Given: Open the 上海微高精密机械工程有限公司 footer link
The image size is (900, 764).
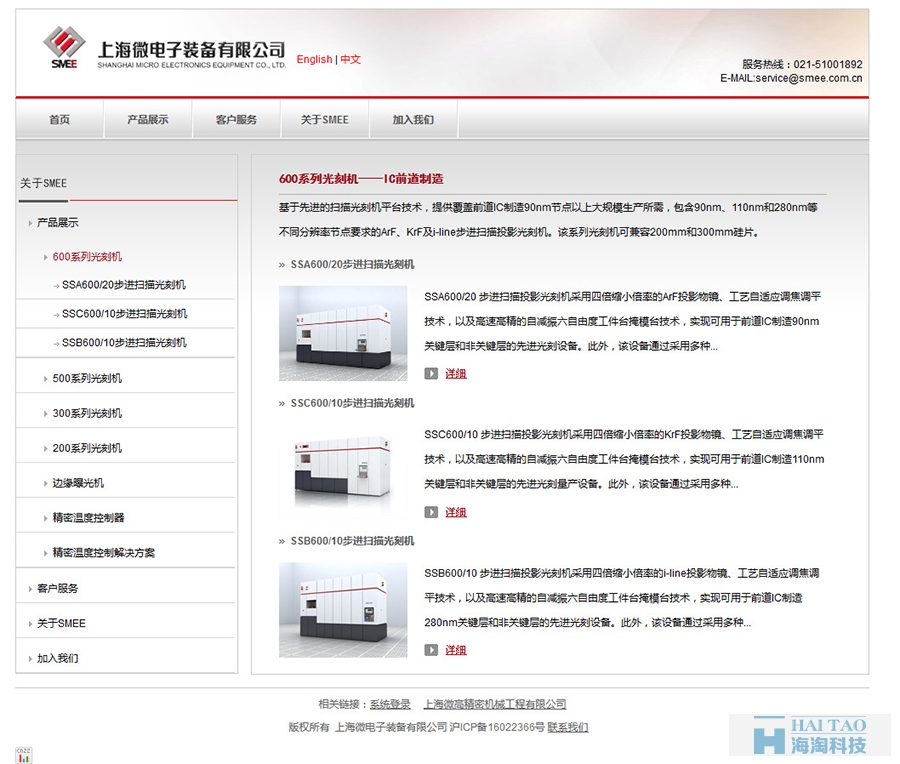Looking at the screenshot, I should (495, 704).
